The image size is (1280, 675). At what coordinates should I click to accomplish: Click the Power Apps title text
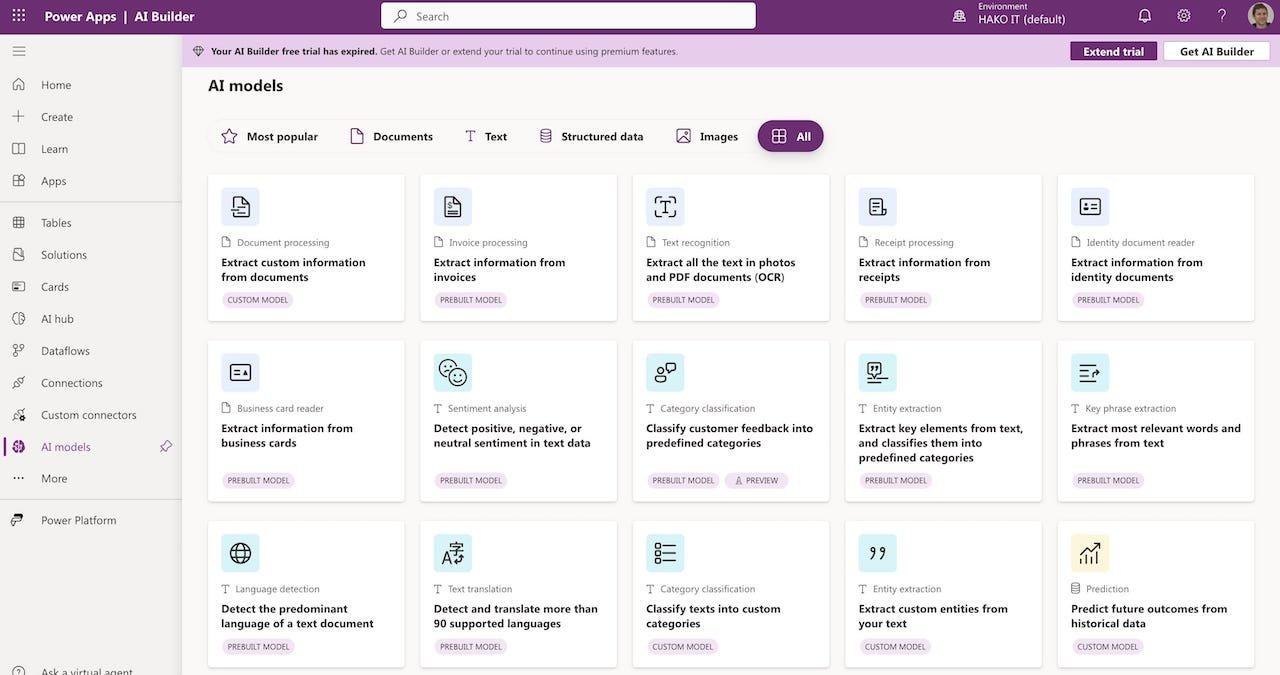tap(80, 16)
